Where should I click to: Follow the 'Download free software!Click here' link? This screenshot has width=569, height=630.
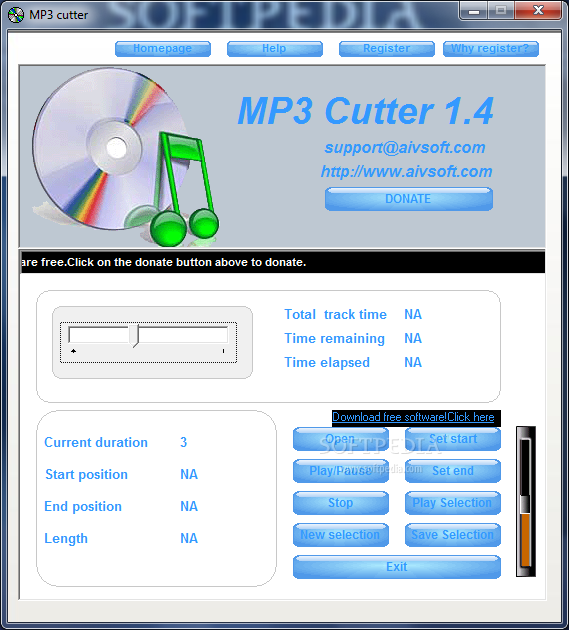click(x=413, y=417)
